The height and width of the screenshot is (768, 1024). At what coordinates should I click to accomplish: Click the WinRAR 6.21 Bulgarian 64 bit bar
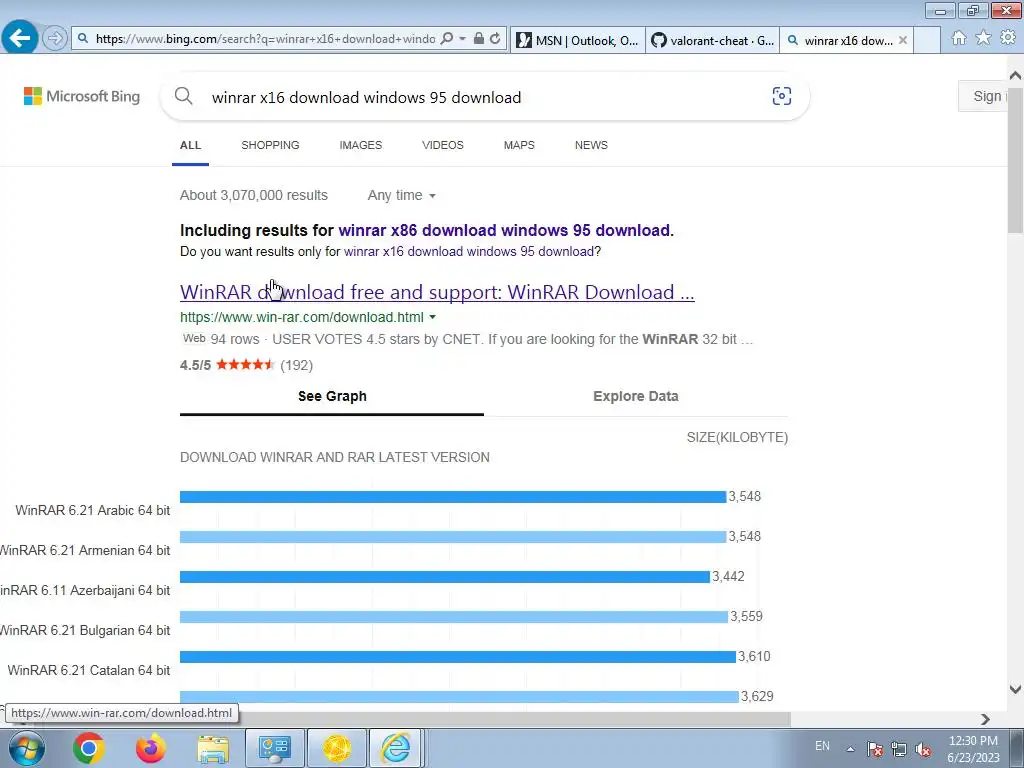click(x=454, y=616)
